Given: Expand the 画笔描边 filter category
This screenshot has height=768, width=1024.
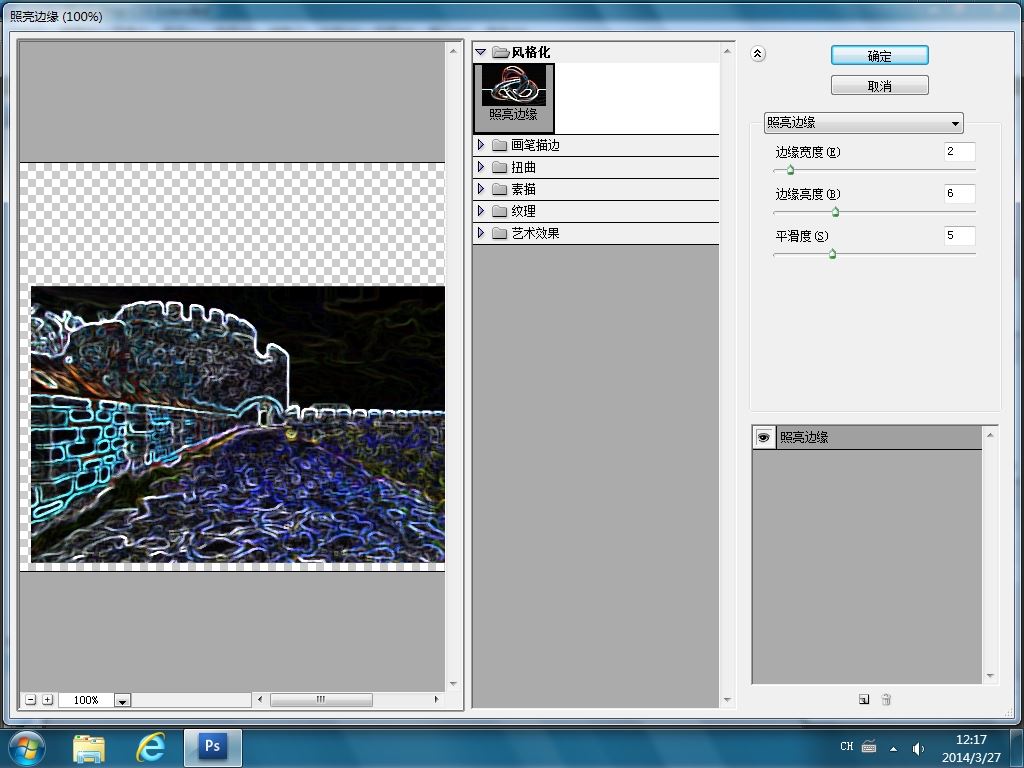Looking at the screenshot, I should (x=481, y=144).
